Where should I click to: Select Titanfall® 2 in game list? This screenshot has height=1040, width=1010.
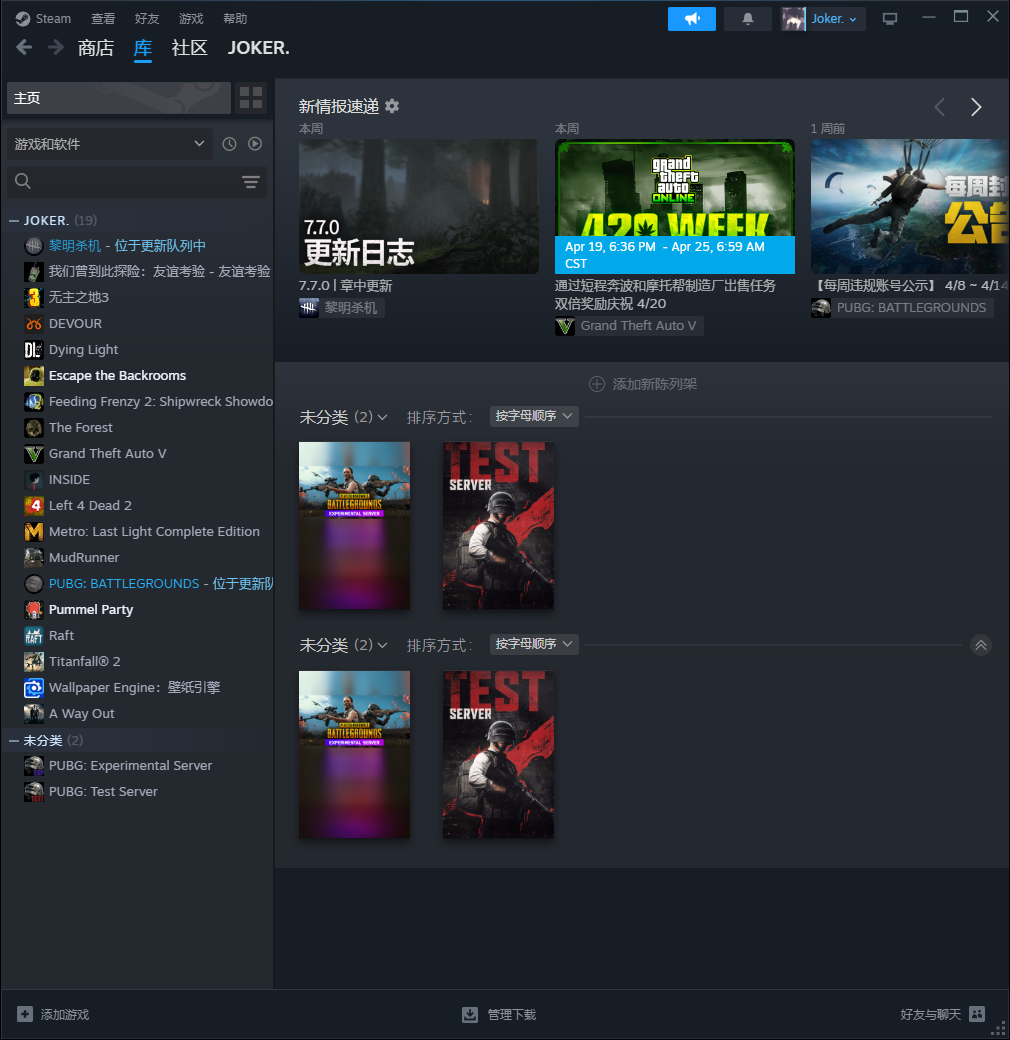click(85, 661)
